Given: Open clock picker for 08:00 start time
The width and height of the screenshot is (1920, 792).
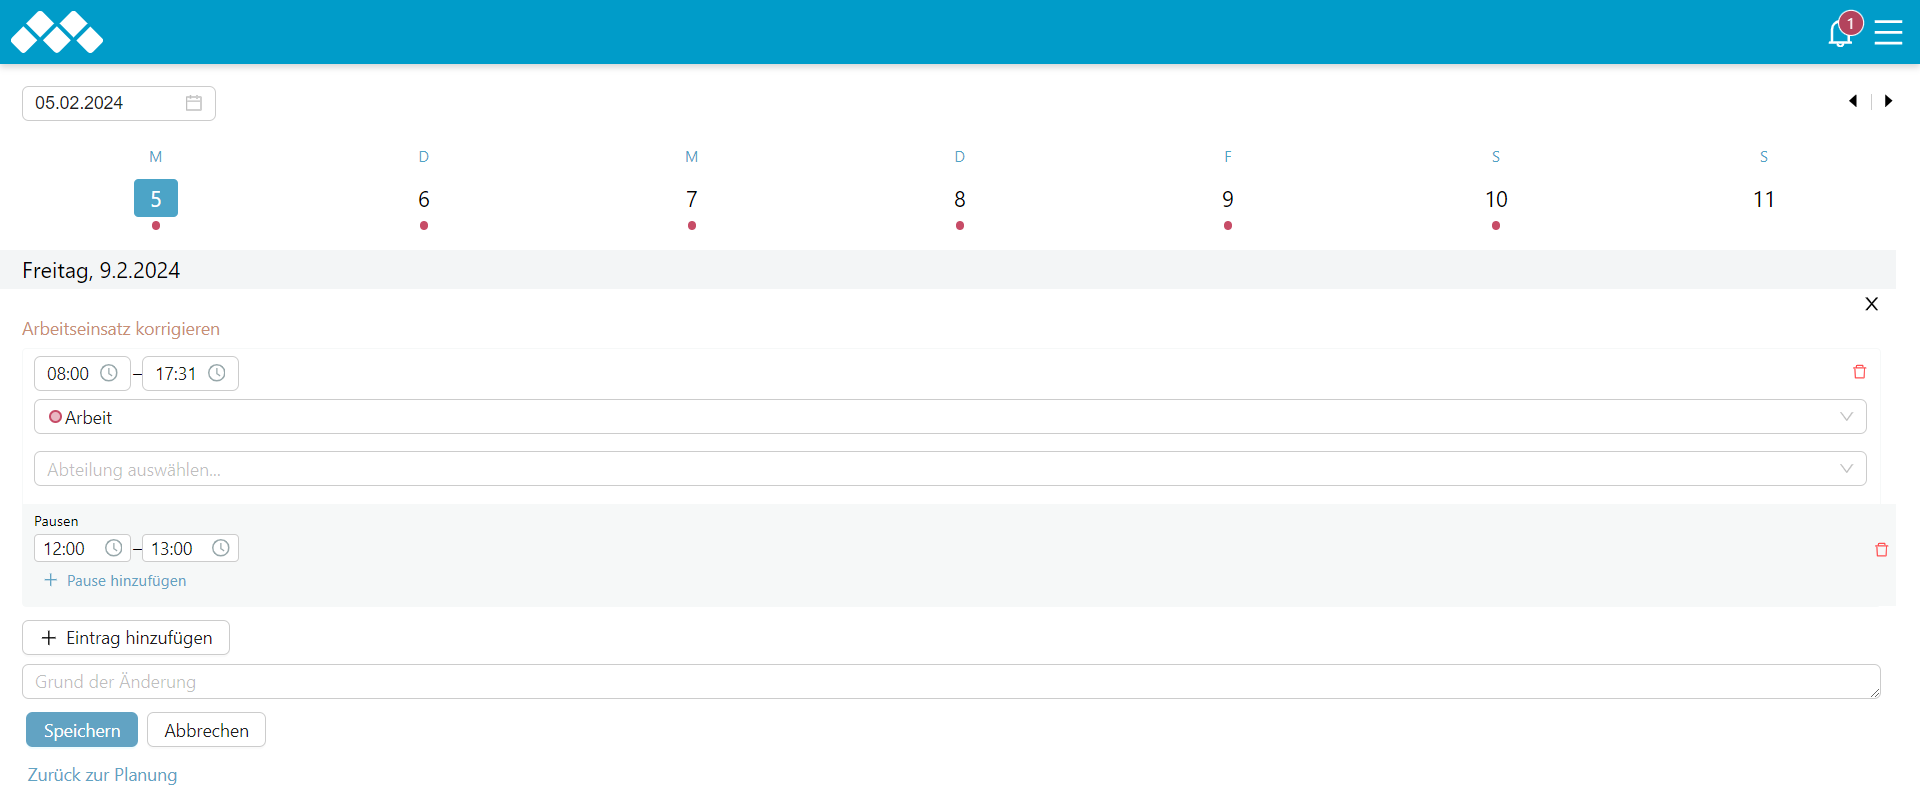Looking at the screenshot, I should [x=109, y=373].
